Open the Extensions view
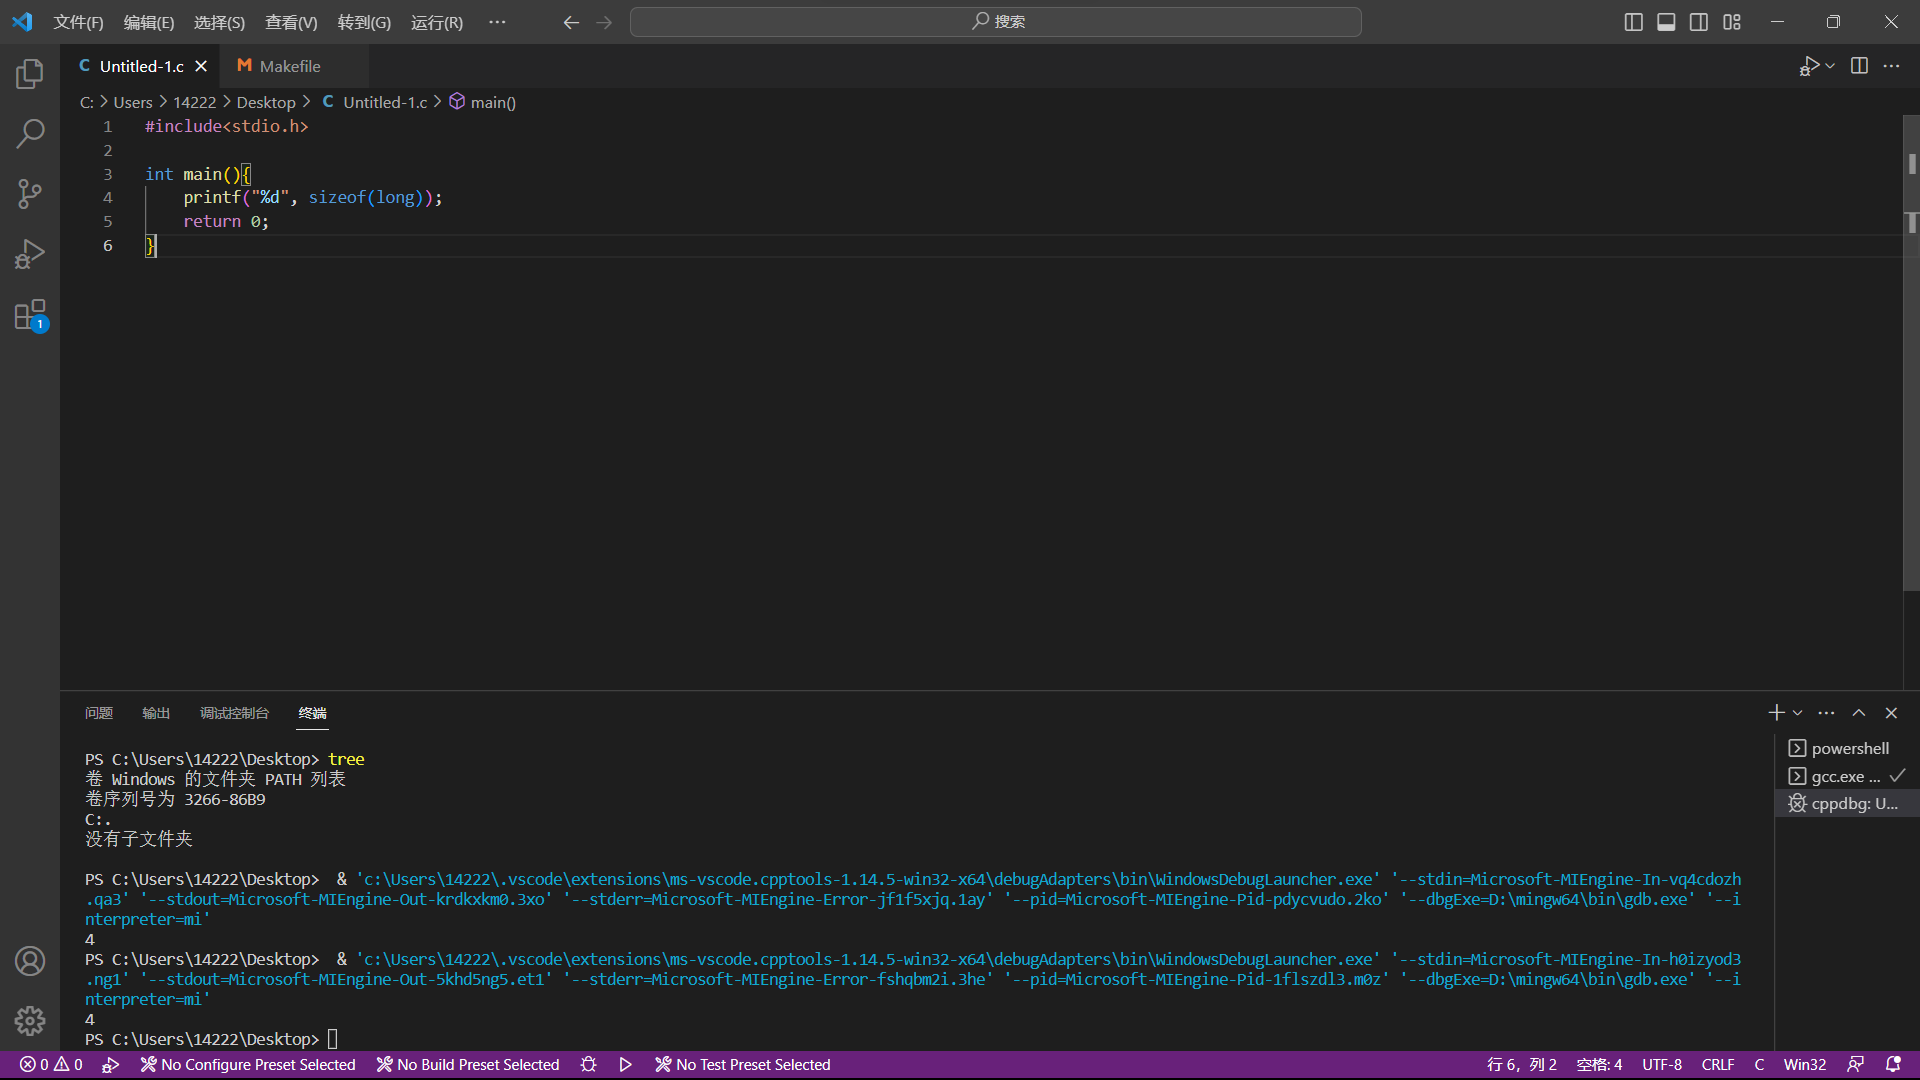The height and width of the screenshot is (1080, 1920). click(30, 315)
